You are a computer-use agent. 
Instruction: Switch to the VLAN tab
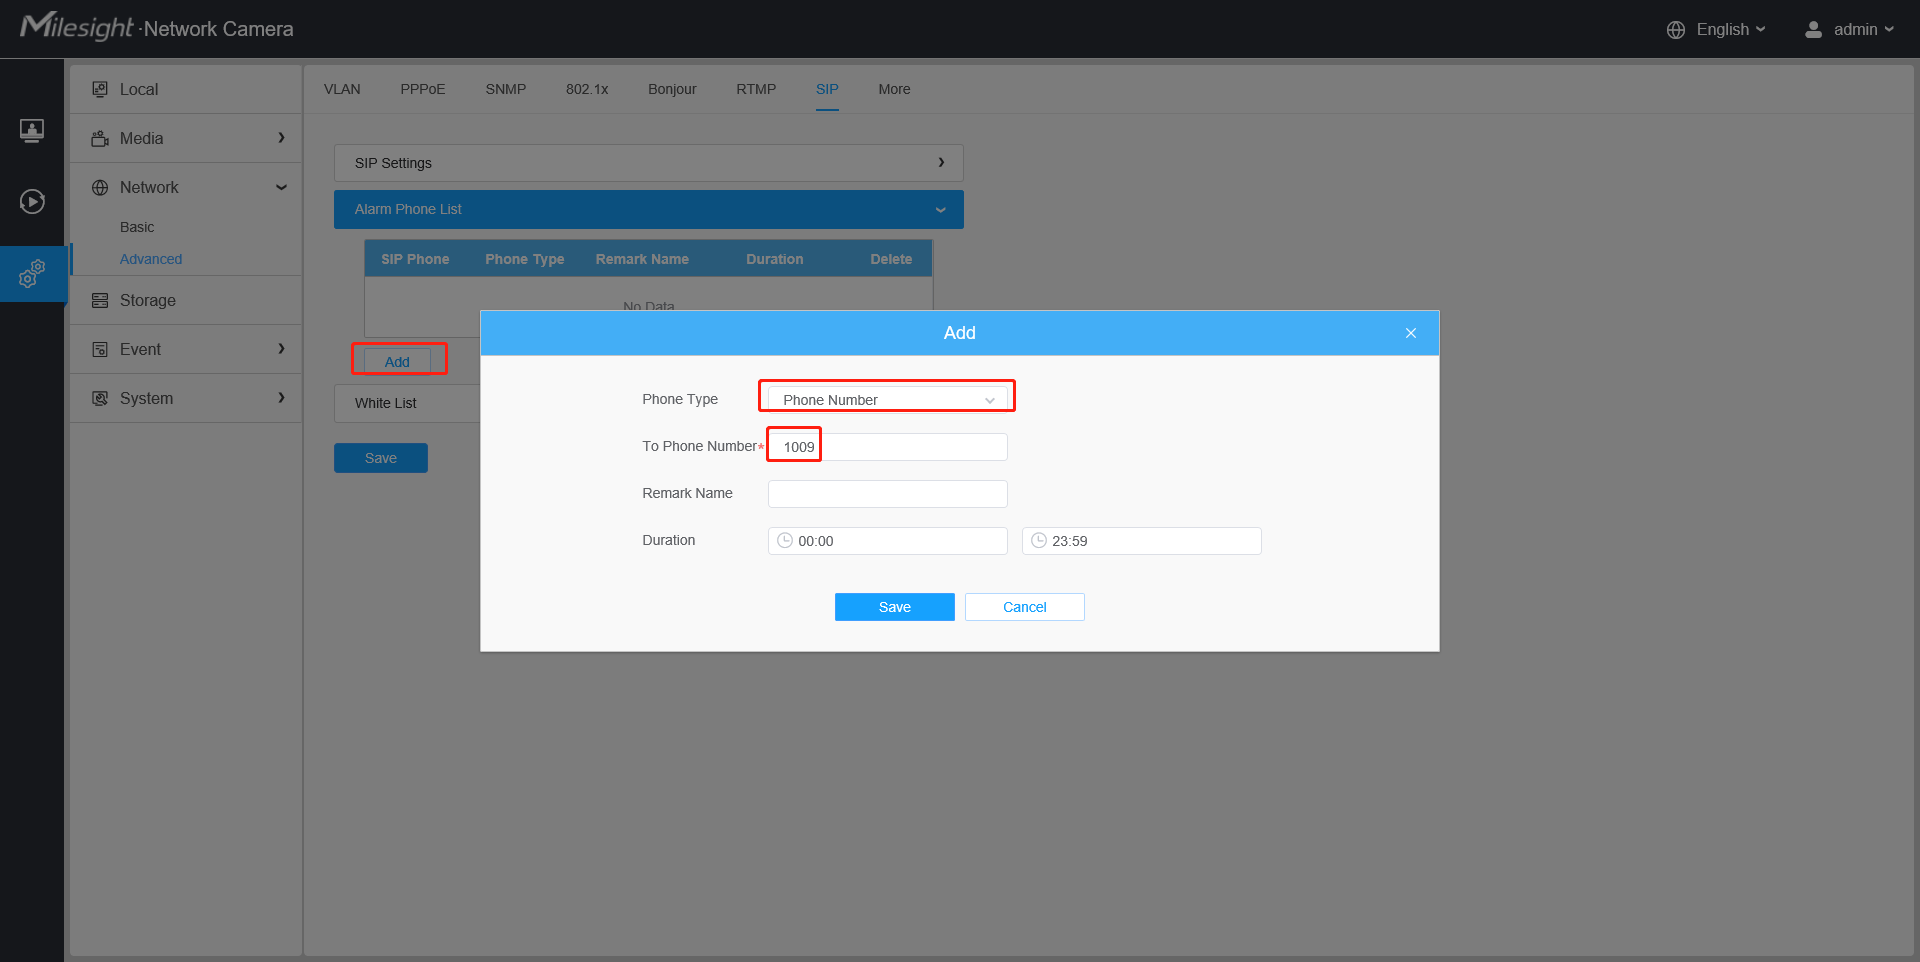[x=342, y=89]
